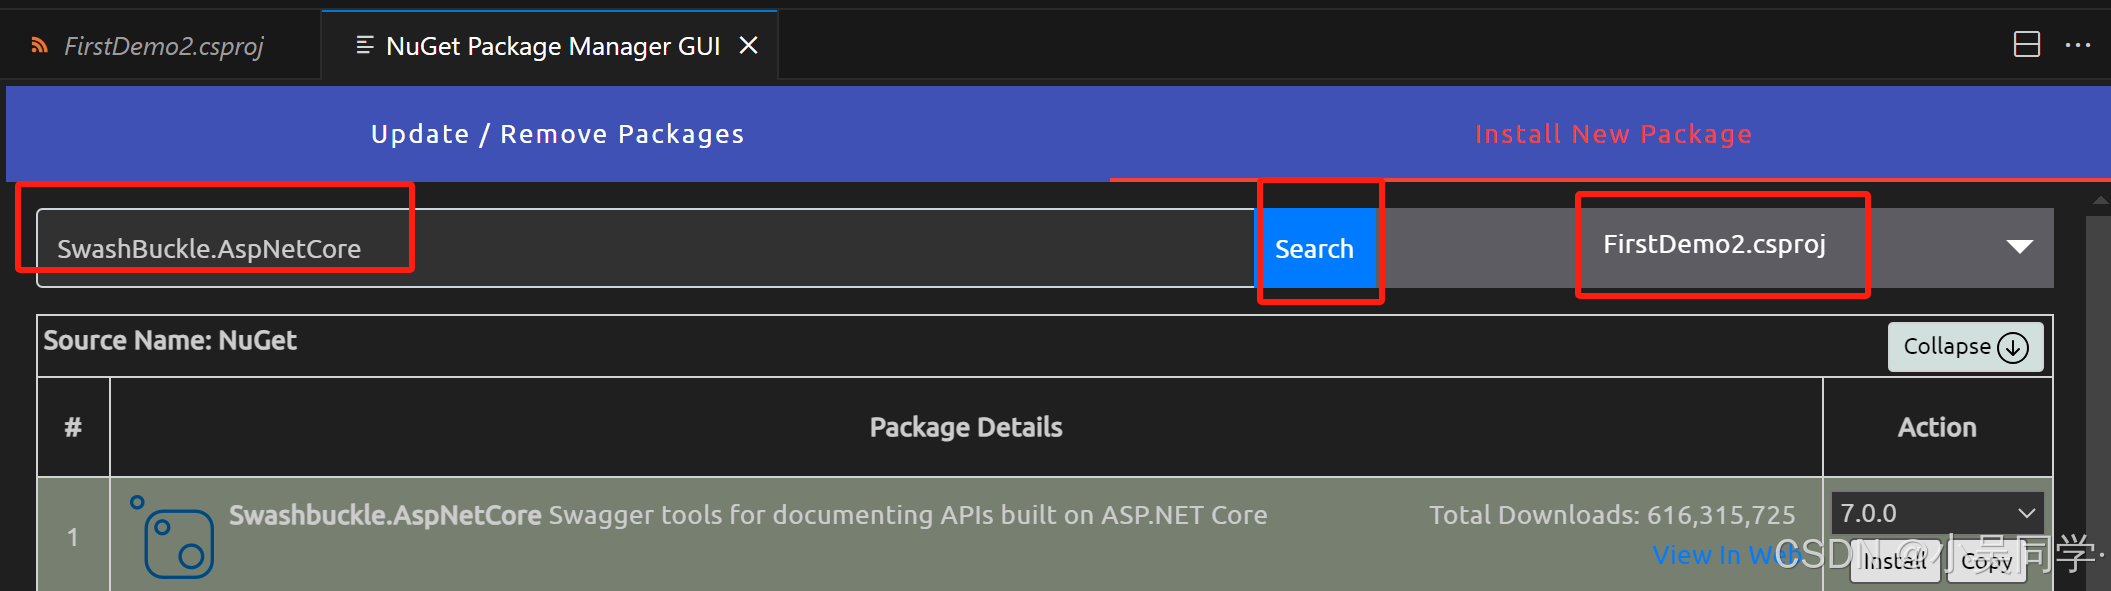Switch to Update / Remove Packages tab

tap(558, 134)
